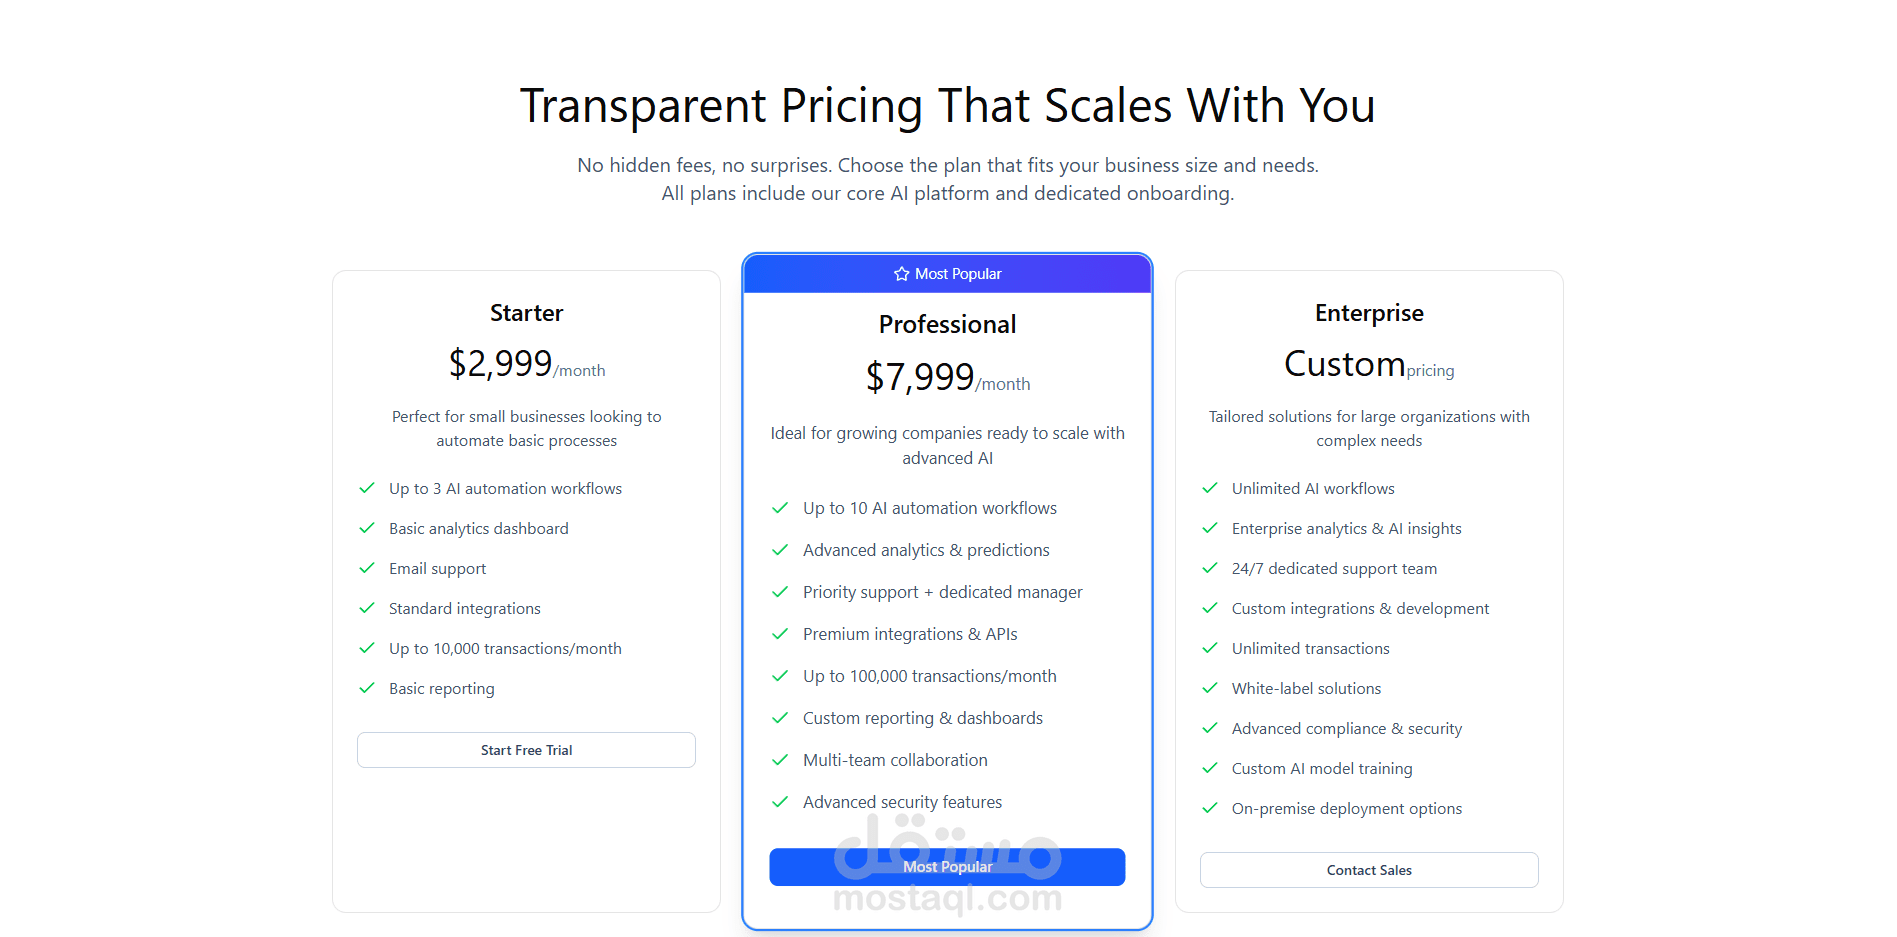This screenshot has height=937, width=1897.
Task: Click checkmark beside Advanced analytics & predictions
Action: pos(780,550)
